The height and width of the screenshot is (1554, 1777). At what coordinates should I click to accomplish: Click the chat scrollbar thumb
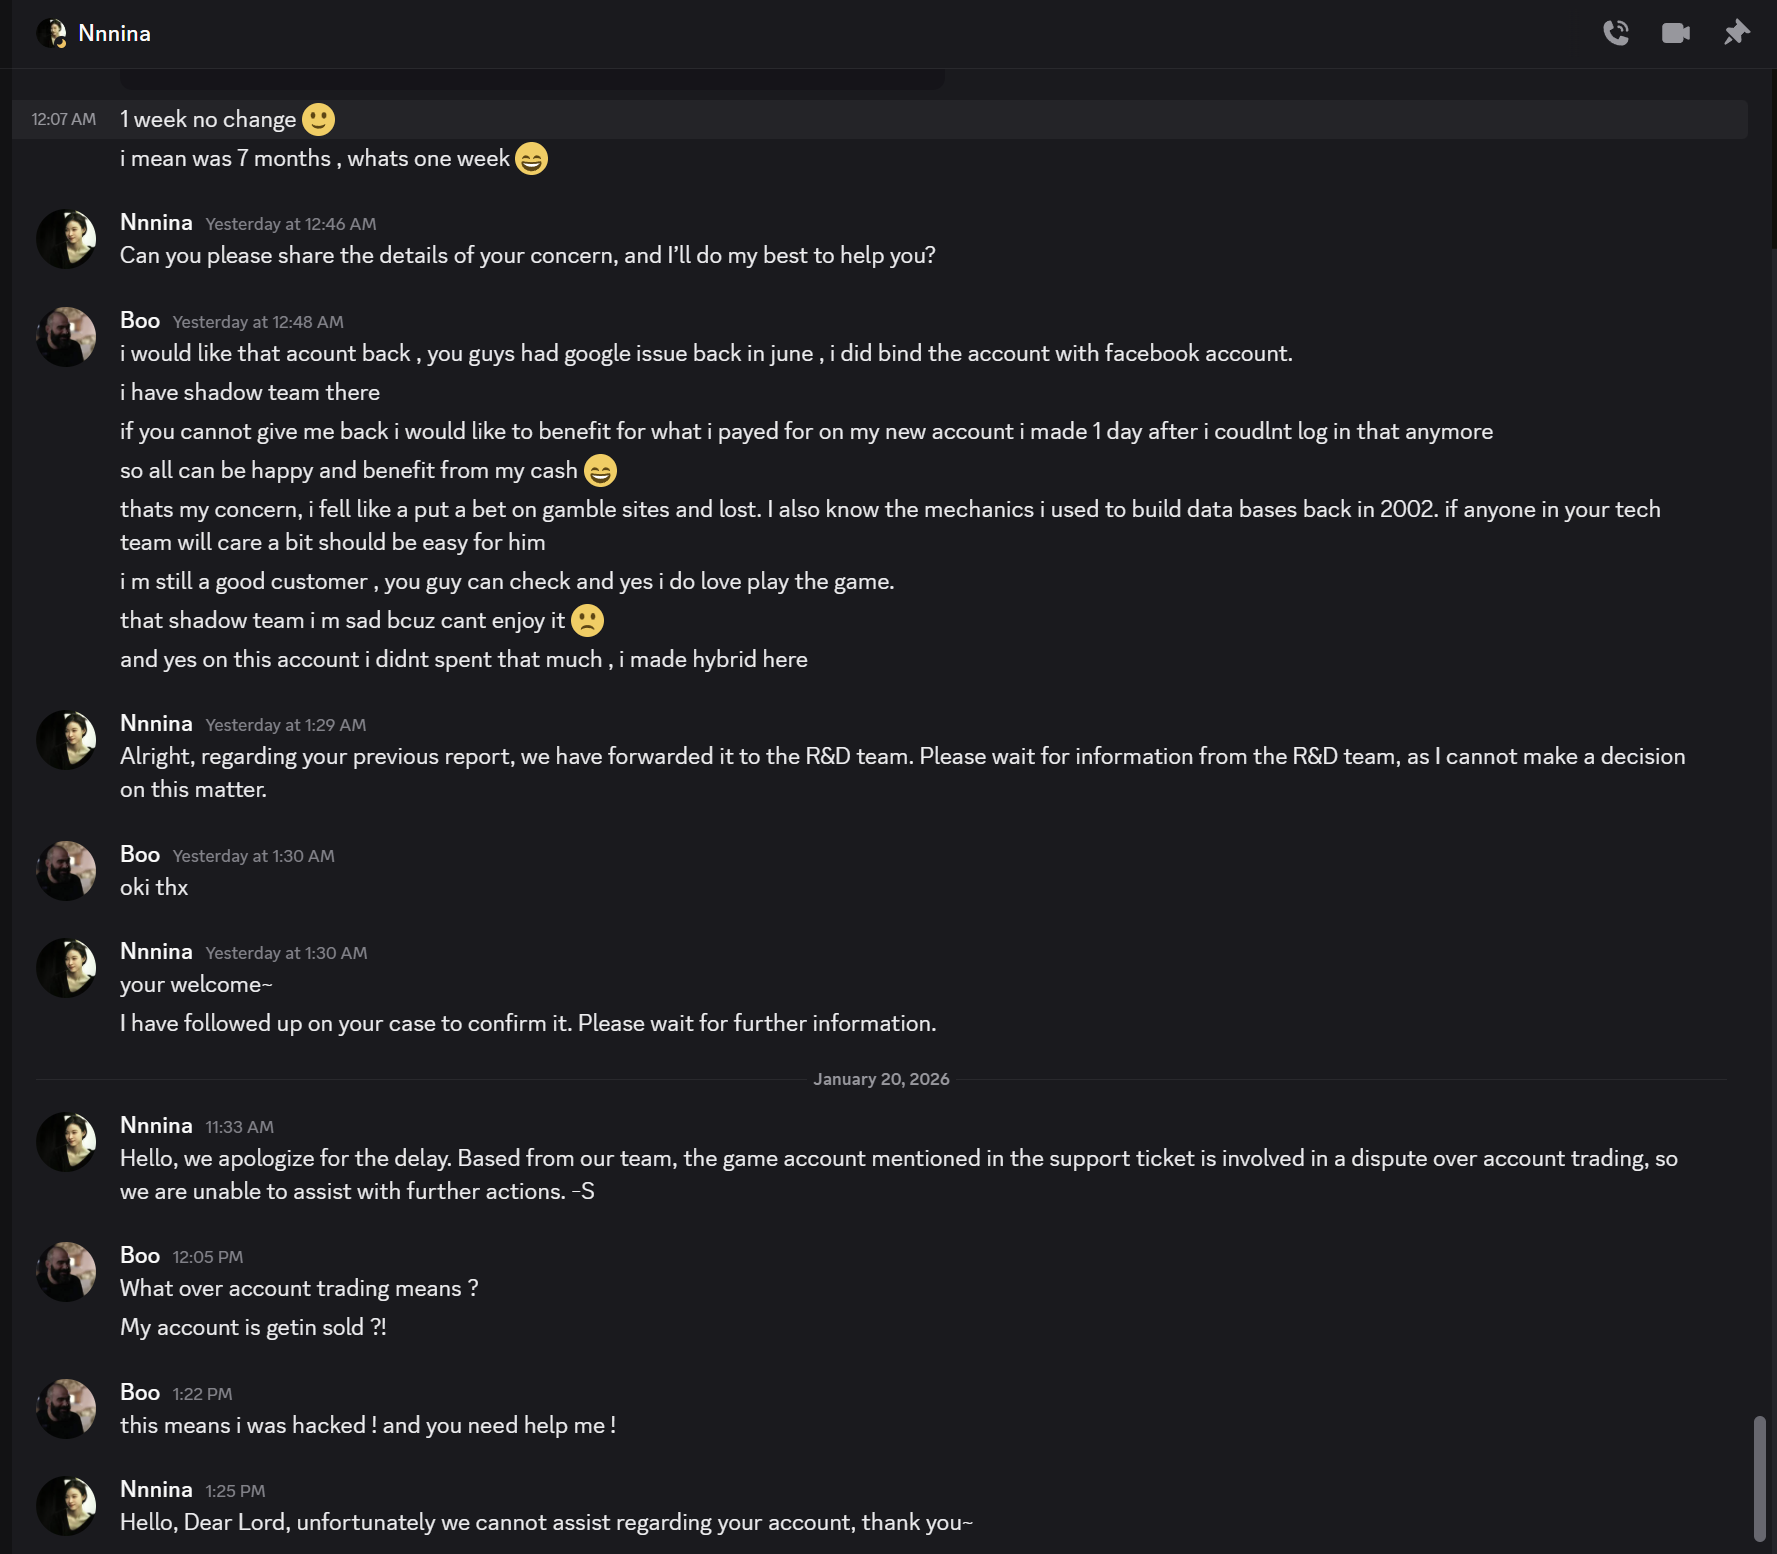1759,1478
